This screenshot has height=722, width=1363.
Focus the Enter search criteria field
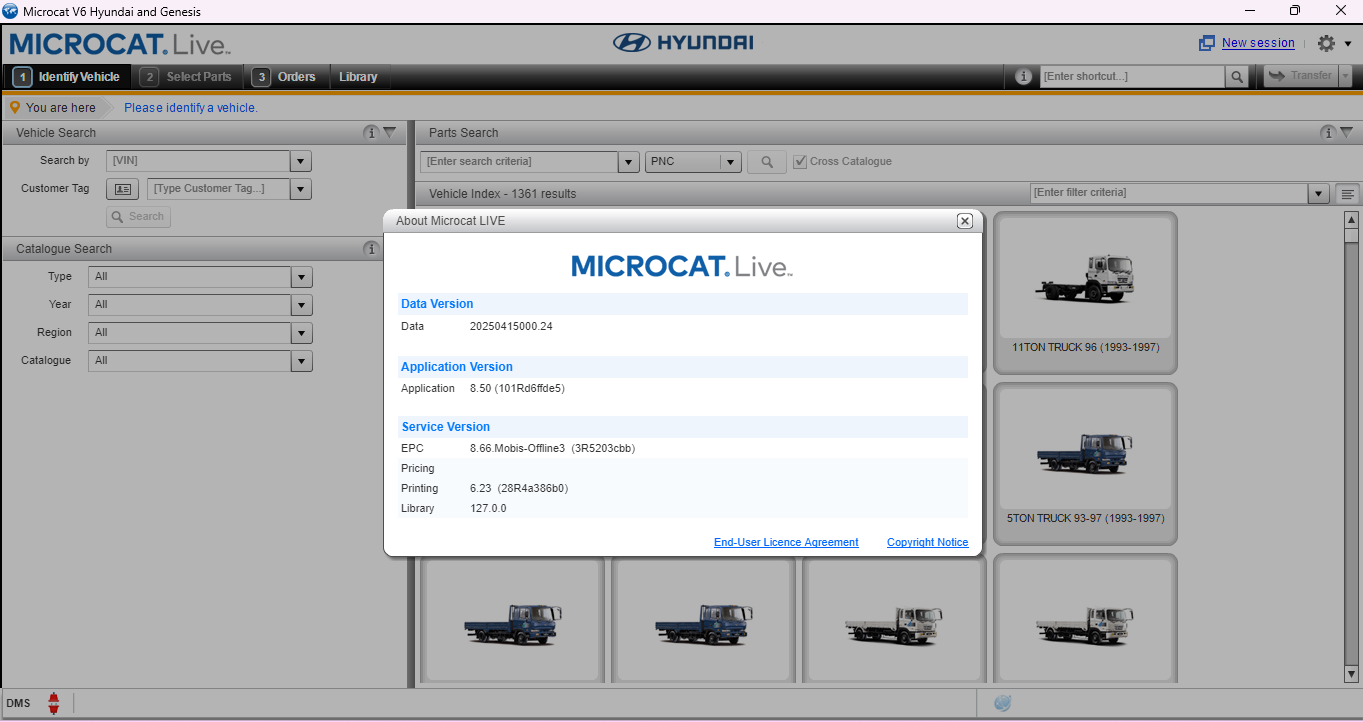point(519,162)
